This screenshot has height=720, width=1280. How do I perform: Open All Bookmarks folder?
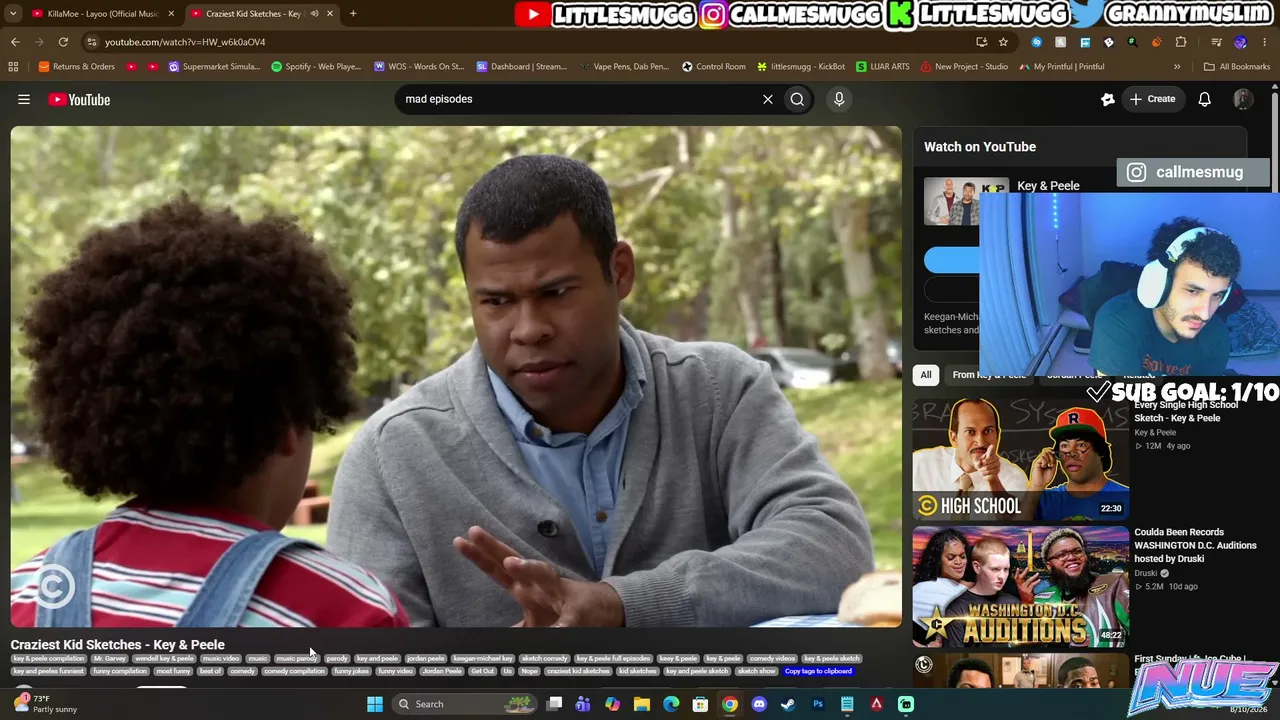[1237, 67]
